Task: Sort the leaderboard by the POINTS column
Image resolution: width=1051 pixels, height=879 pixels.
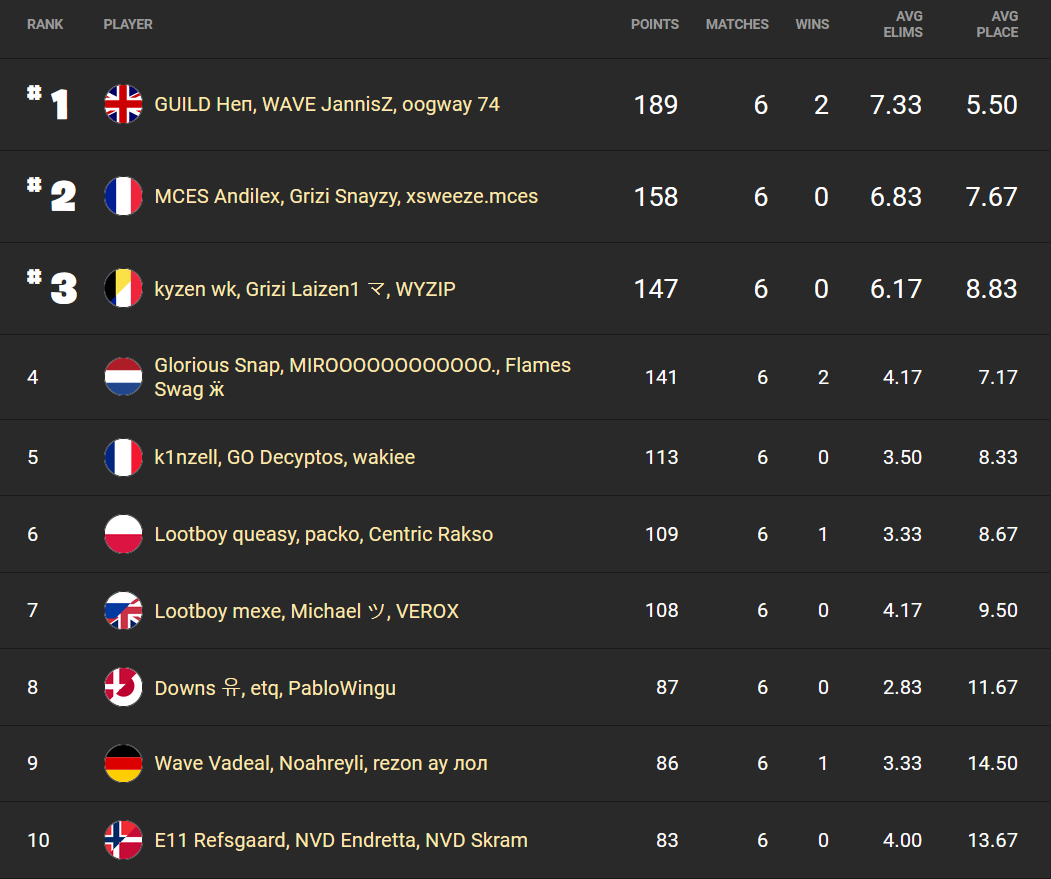Action: pos(655,24)
